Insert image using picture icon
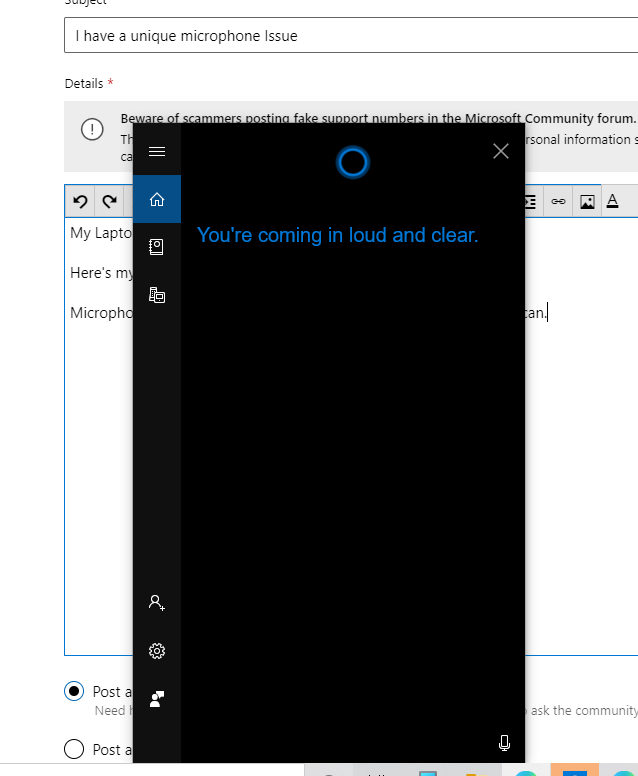The width and height of the screenshot is (638, 776). (x=588, y=201)
